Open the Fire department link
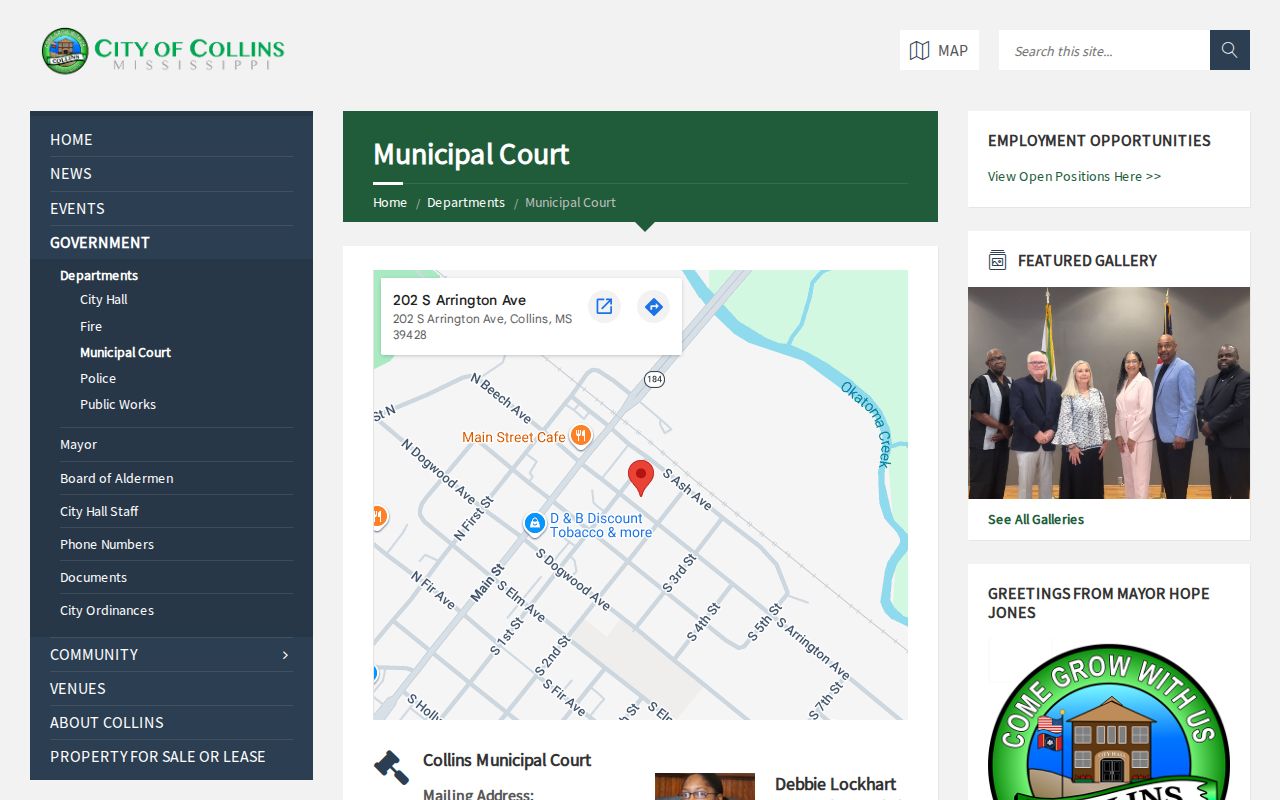 [91, 326]
